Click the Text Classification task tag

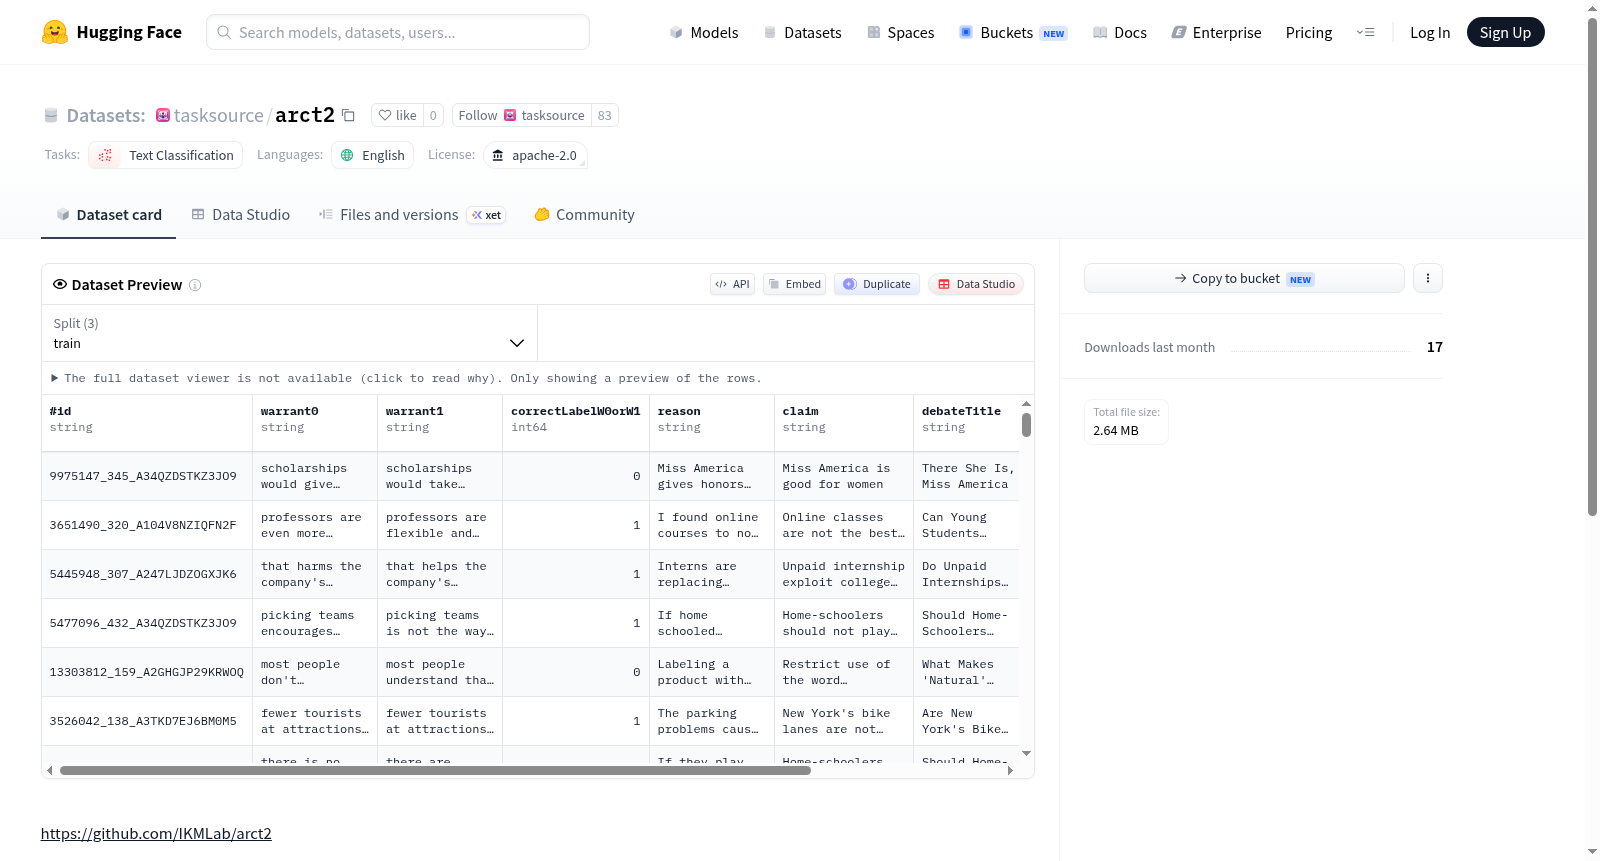(x=166, y=155)
